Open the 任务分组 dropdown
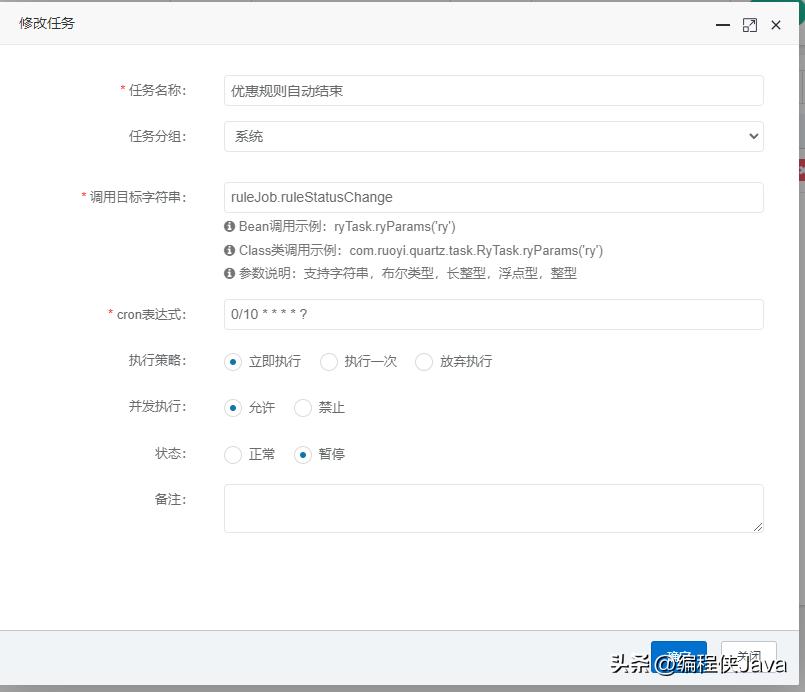The width and height of the screenshot is (805, 692). [x=755, y=136]
